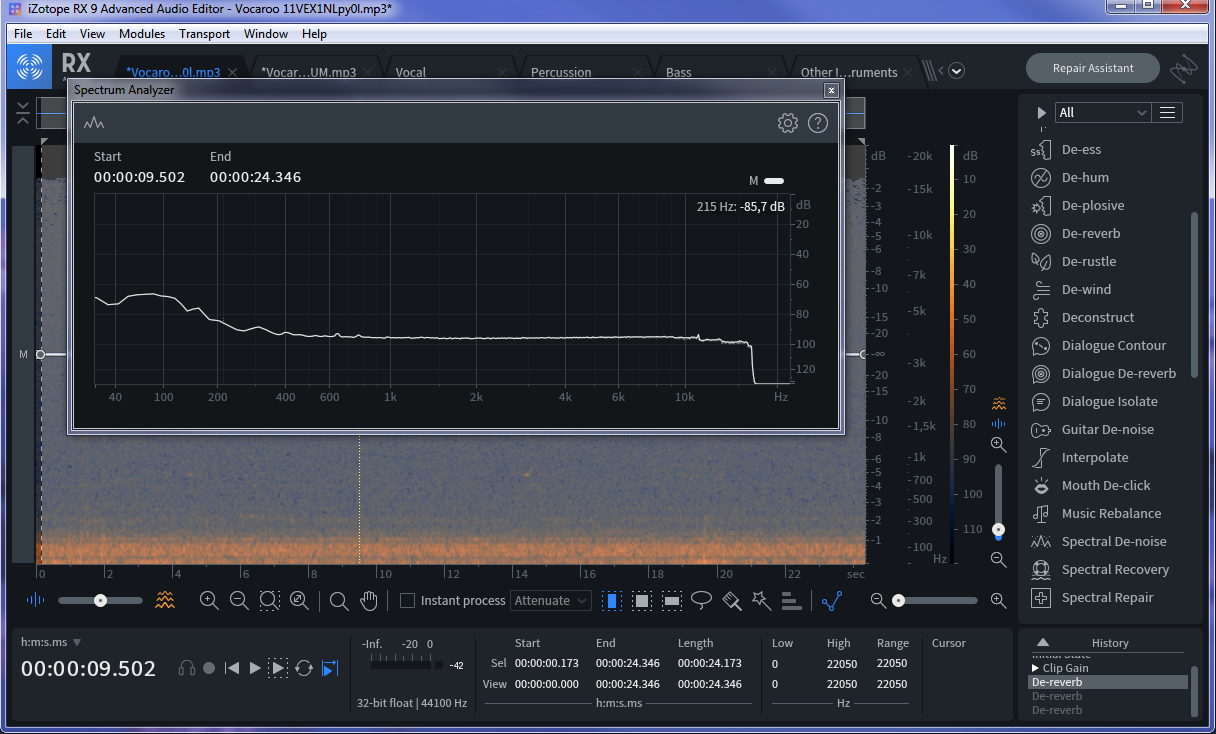Viewport: 1216px width, 734px height.
Task: Open the Attenuate instant process dropdown
Action: (x=551, y=601)
